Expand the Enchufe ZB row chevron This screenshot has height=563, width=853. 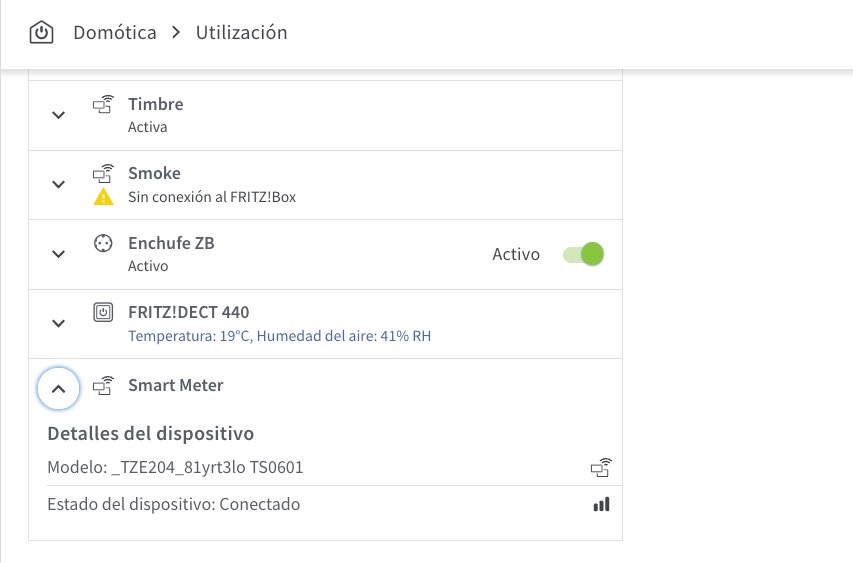pos(58,254)
